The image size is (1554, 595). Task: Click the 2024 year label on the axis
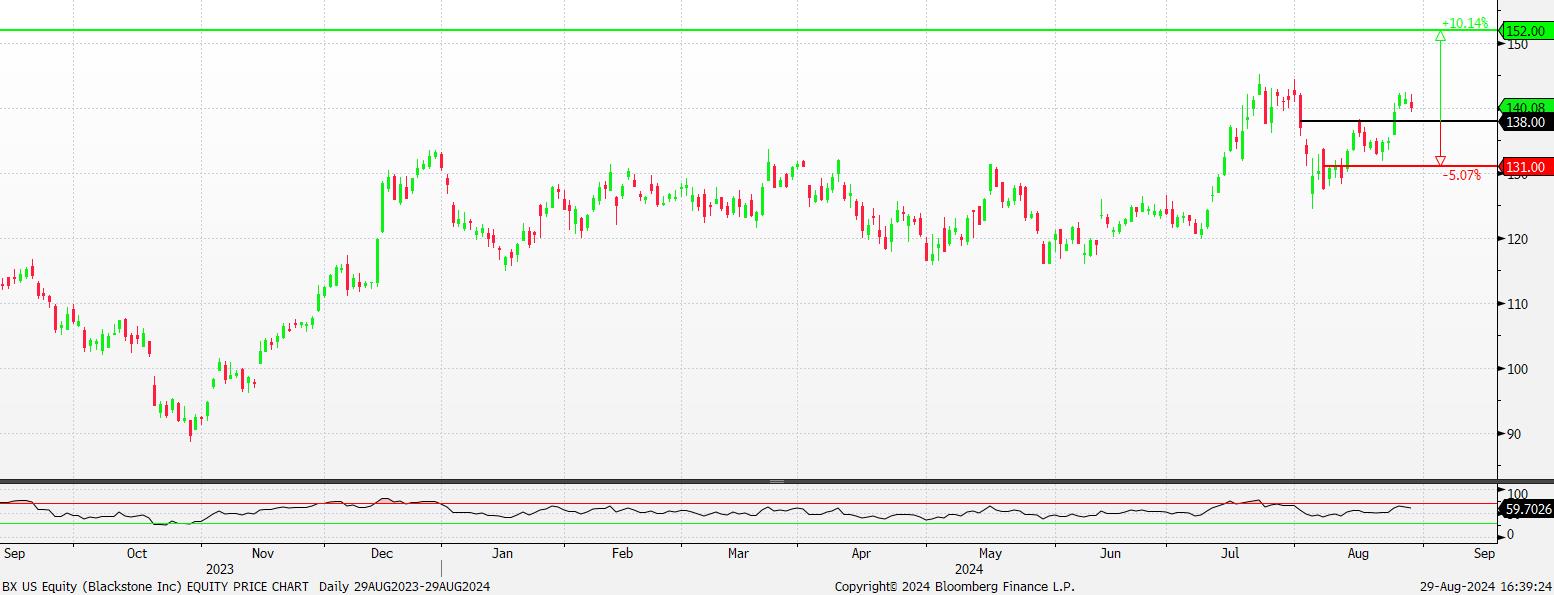click(969, 569)
